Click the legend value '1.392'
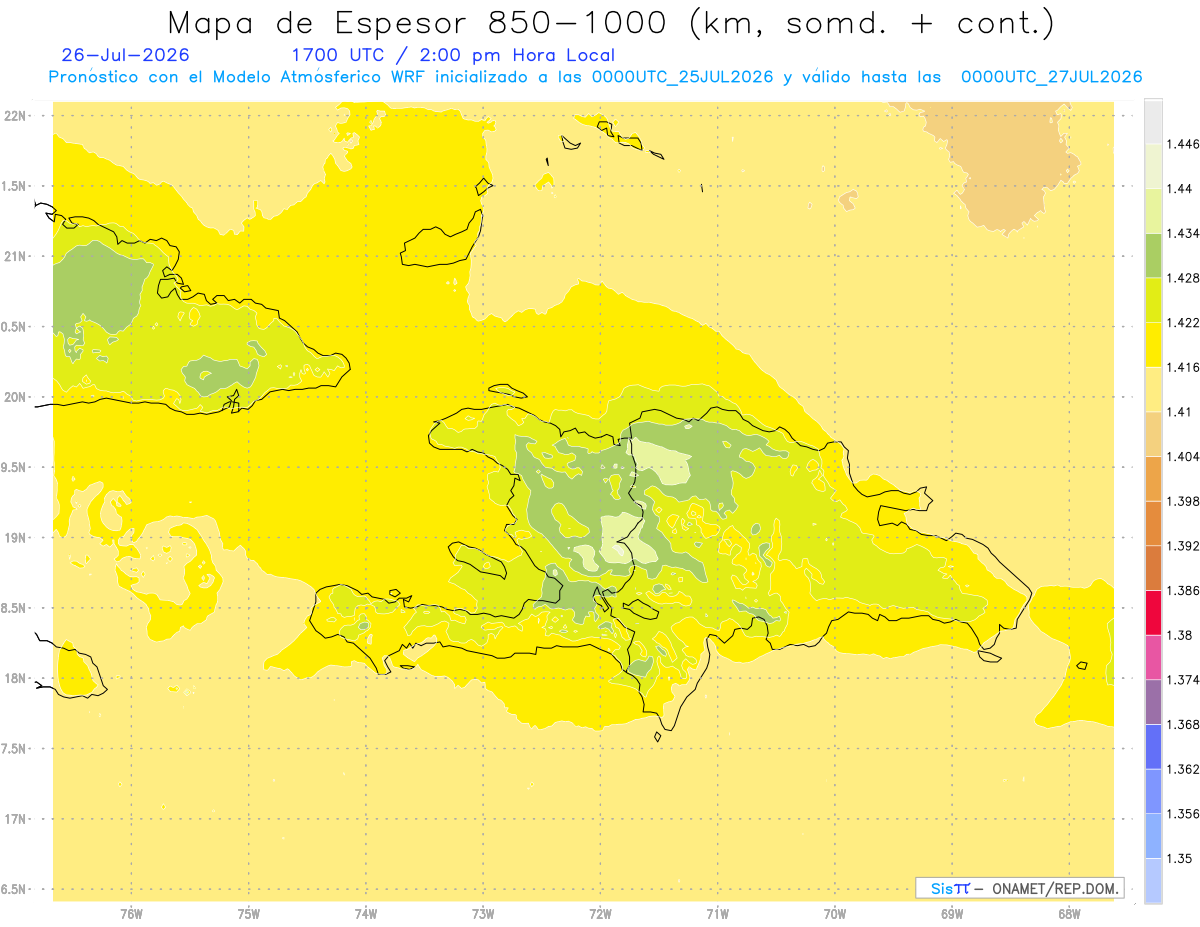Image resolution: width=1200 pixels, height=927 pixels. pos(1183,546)
